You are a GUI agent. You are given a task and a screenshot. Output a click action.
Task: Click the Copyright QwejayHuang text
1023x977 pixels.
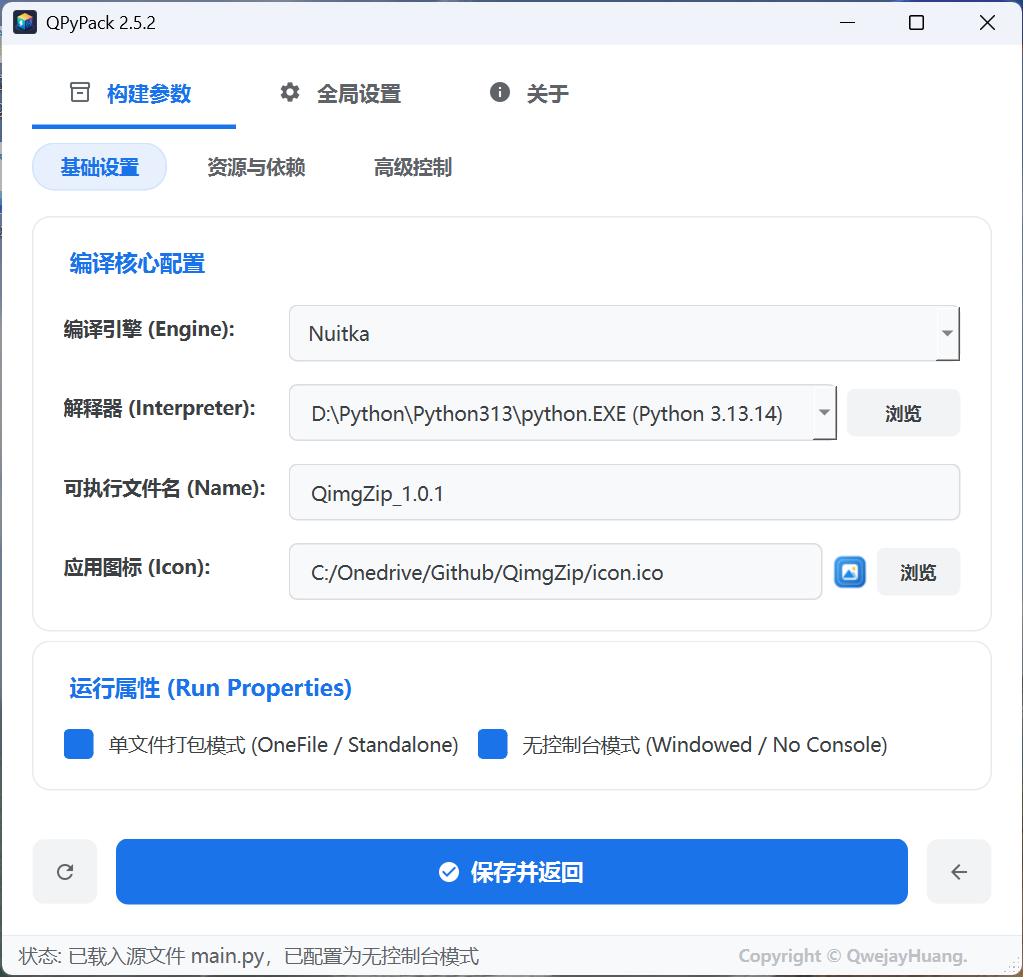click(x=853, y=956)
